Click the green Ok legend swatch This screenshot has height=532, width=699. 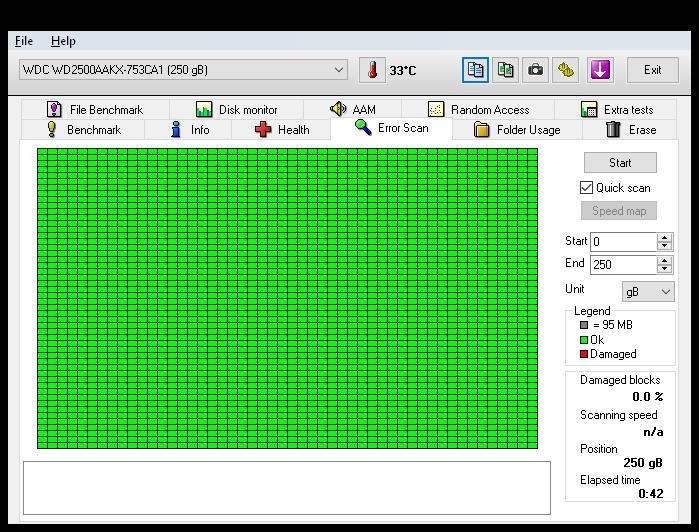pos(584,340)
